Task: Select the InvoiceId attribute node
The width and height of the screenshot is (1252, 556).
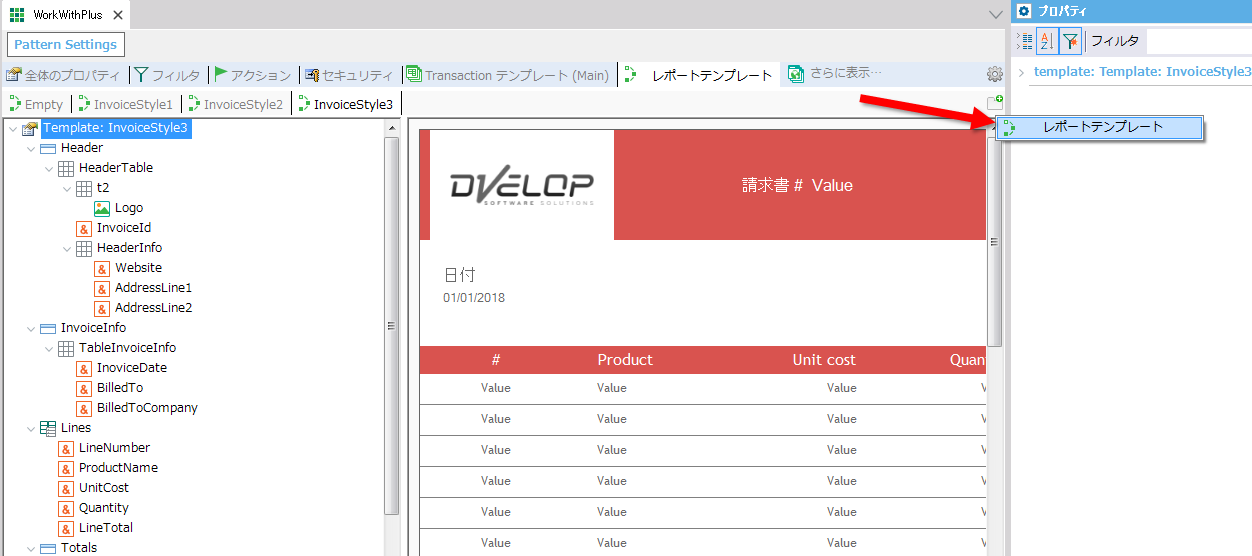Action: tap(123, 228)
